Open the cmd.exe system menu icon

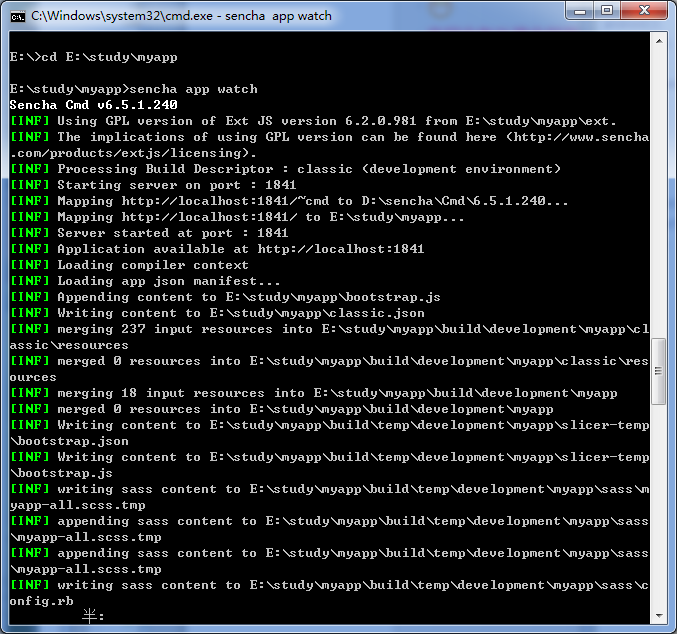pyautogui.click(x=18, y=17)
